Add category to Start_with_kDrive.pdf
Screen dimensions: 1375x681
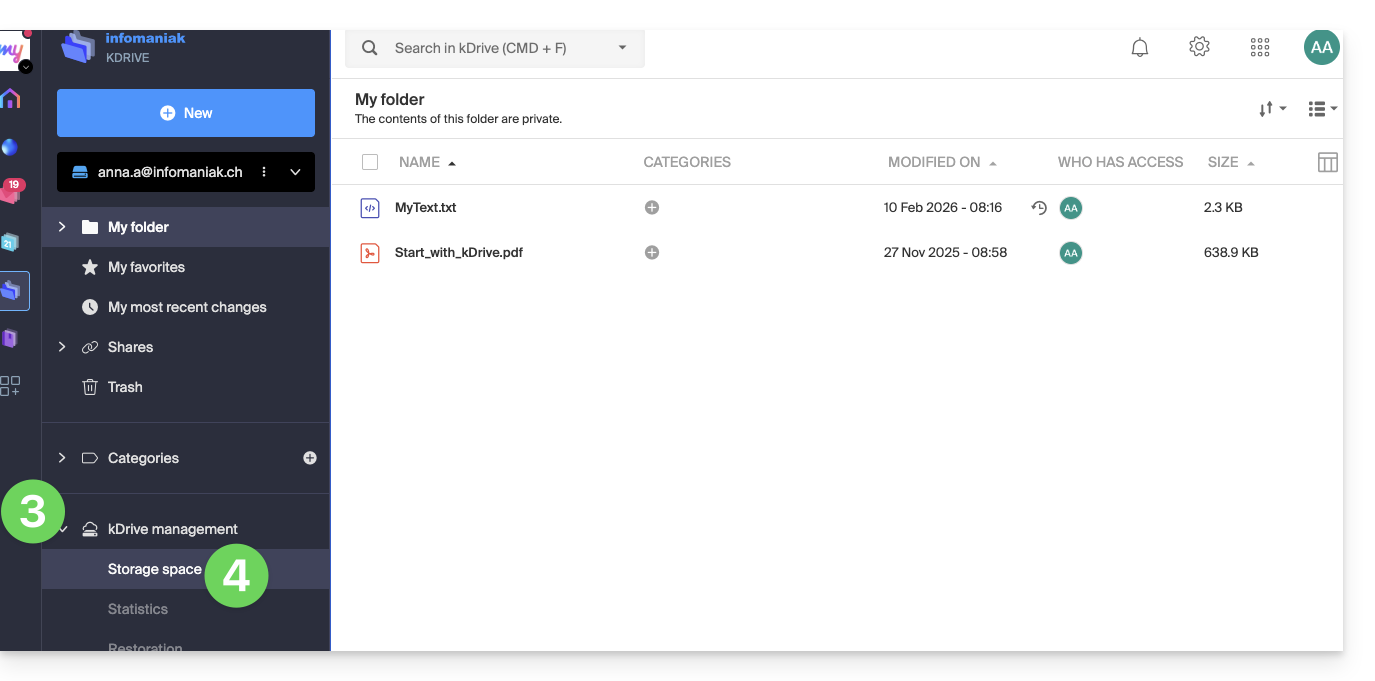tap(652, 253)
